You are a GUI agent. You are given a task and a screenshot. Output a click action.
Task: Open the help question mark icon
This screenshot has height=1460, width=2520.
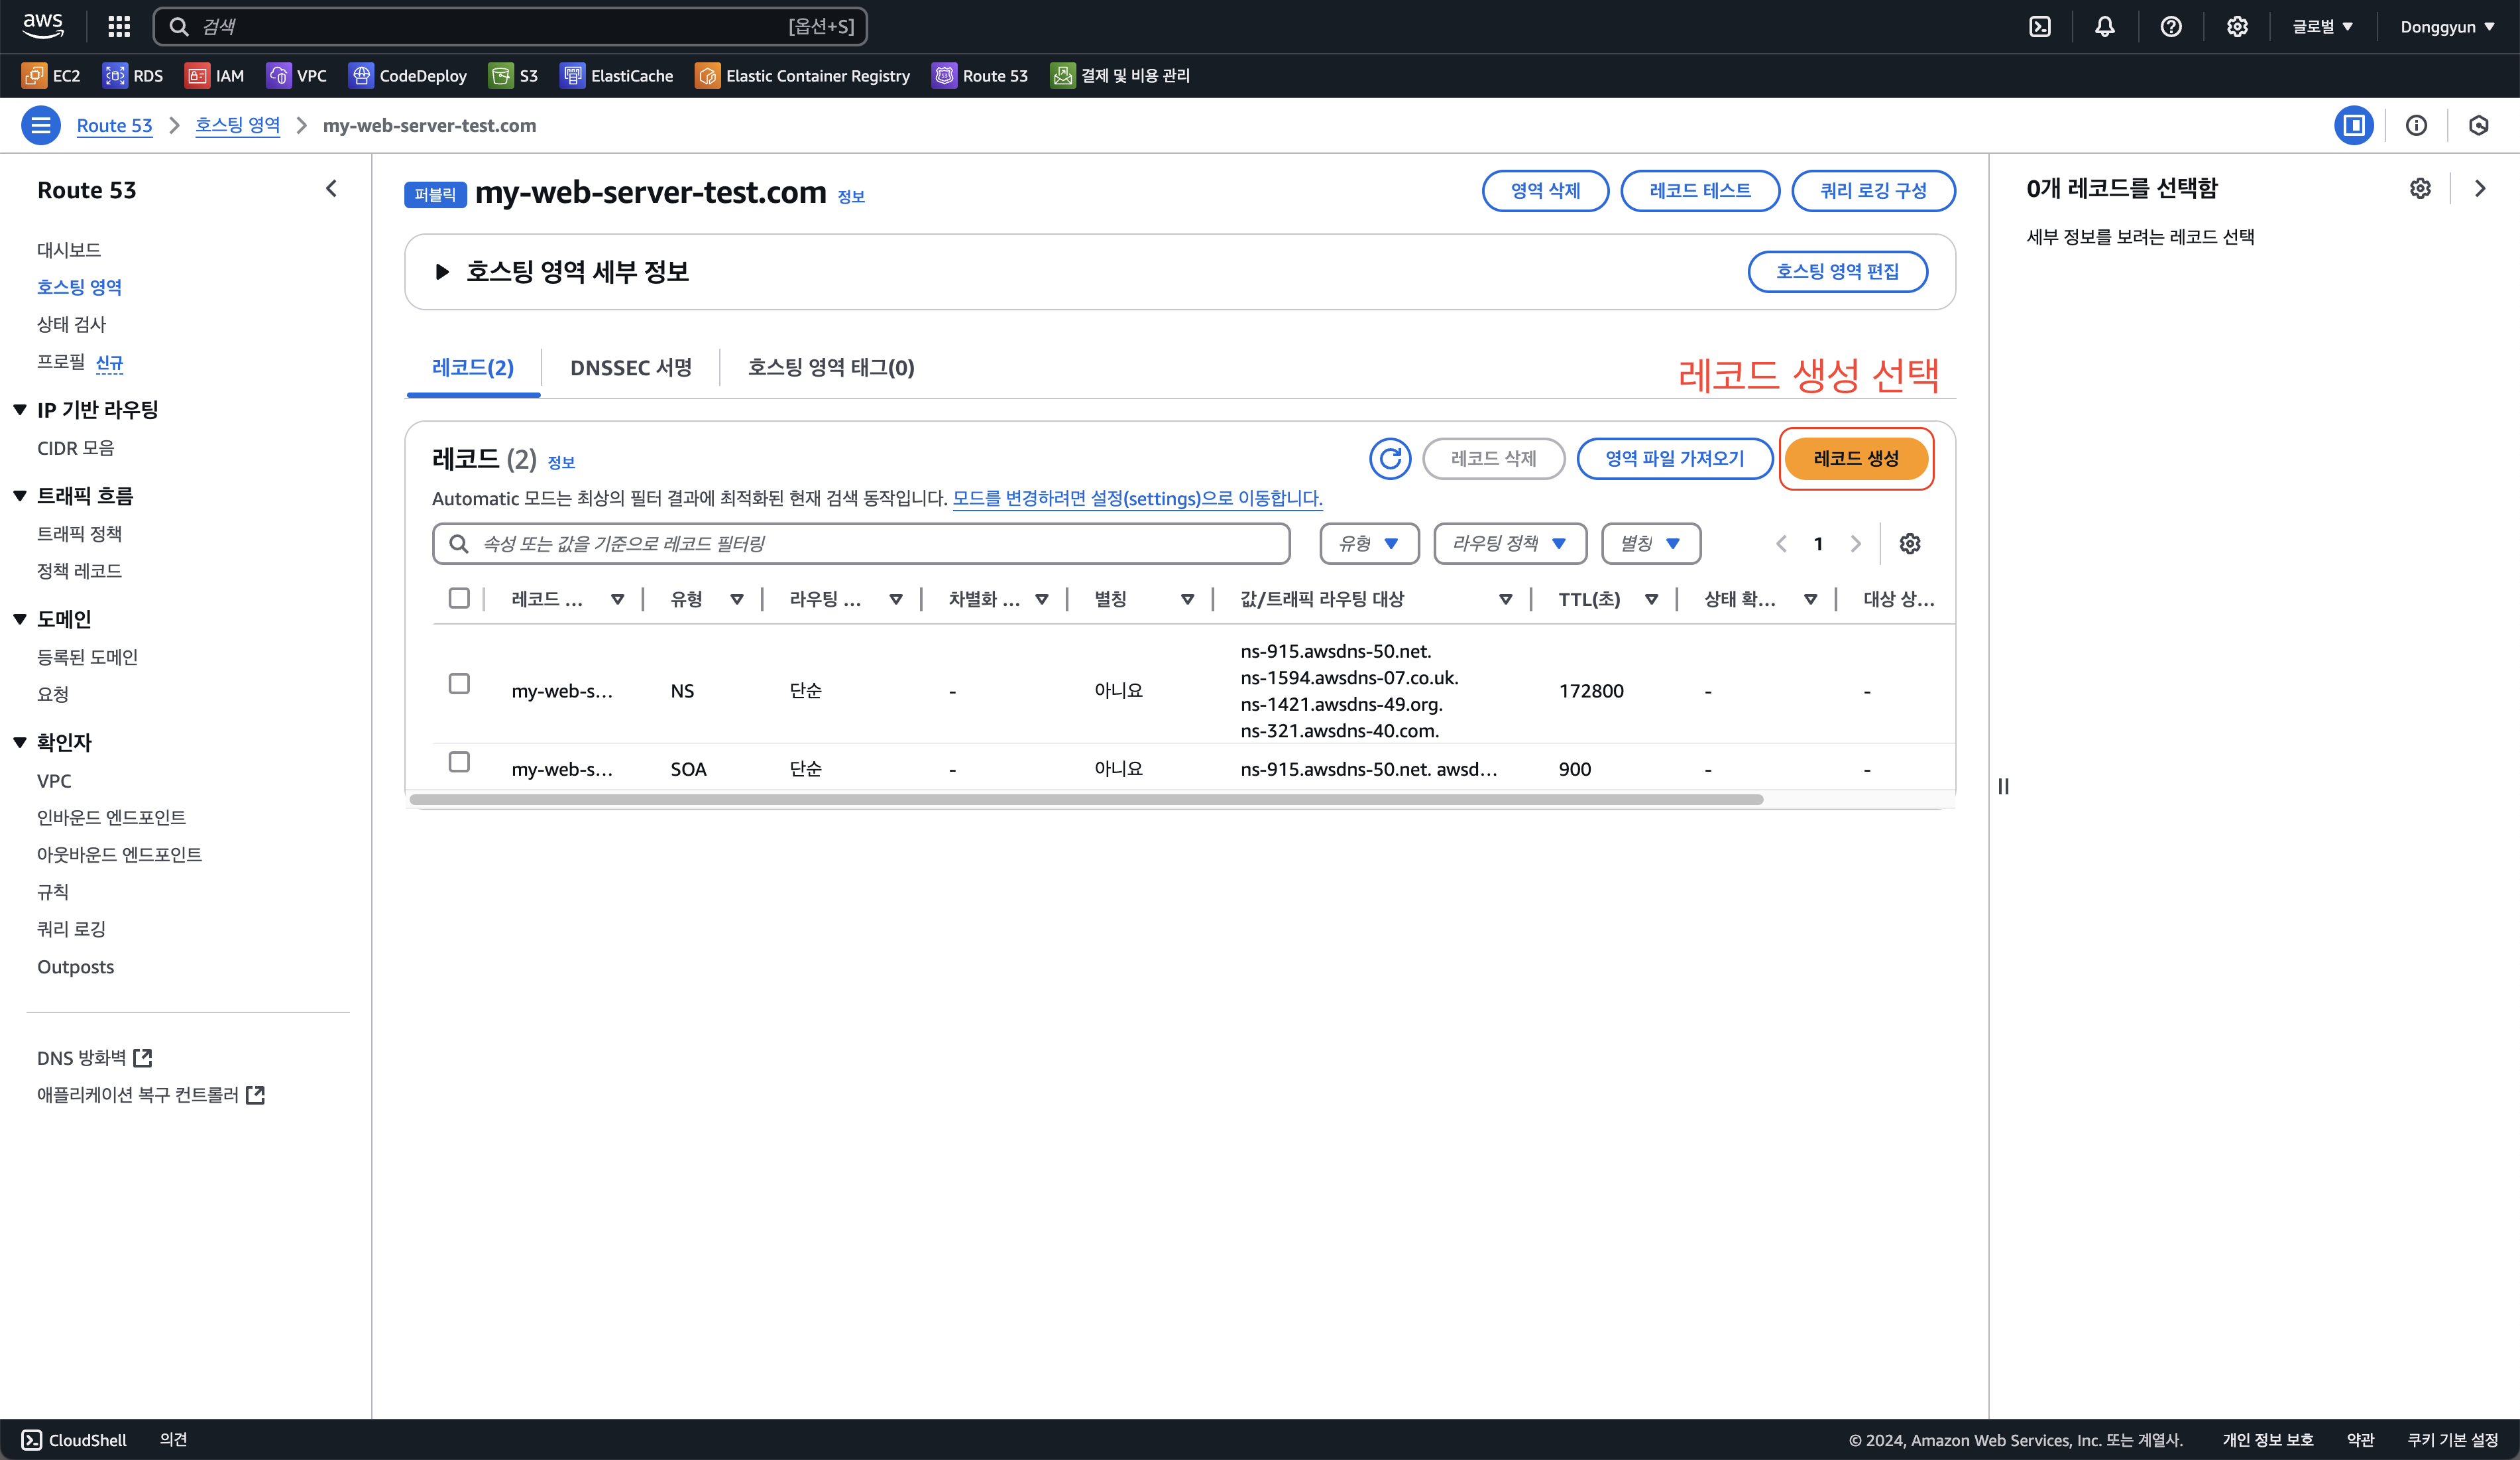click(x=2170, y=27)
